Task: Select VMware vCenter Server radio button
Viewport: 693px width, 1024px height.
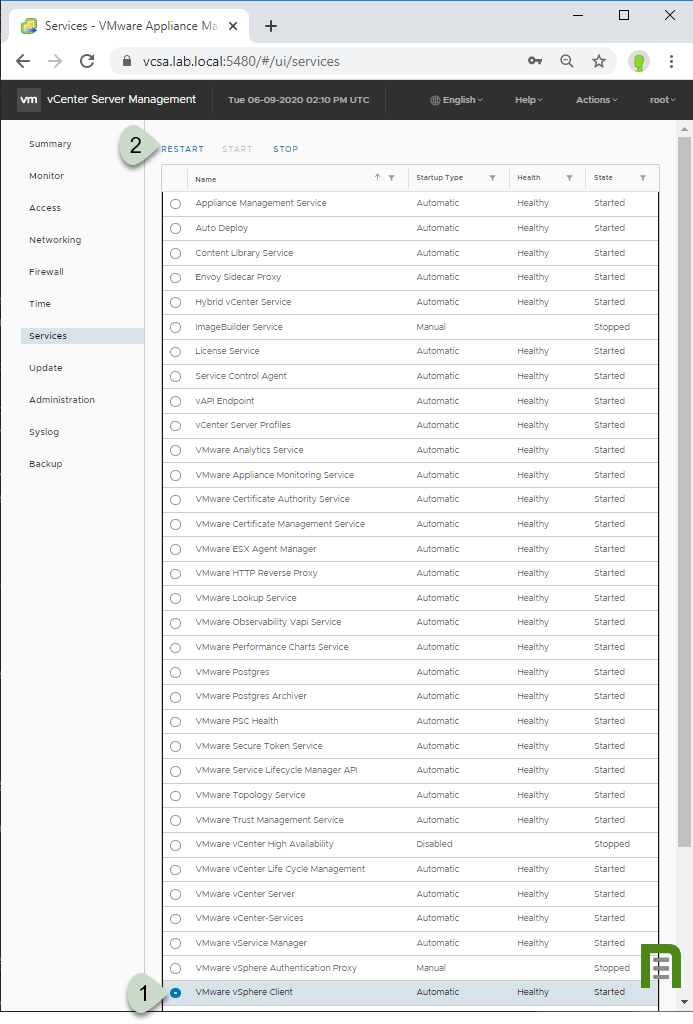Action: tap(176, 895)
